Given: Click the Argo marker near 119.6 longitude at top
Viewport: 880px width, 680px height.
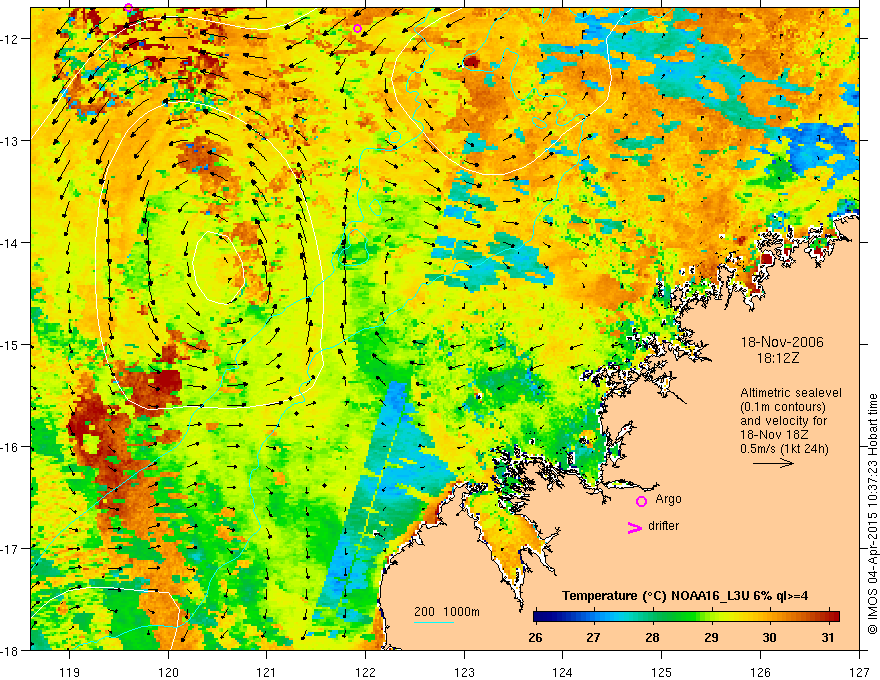Looking at the screenshot, I should 129,8.
